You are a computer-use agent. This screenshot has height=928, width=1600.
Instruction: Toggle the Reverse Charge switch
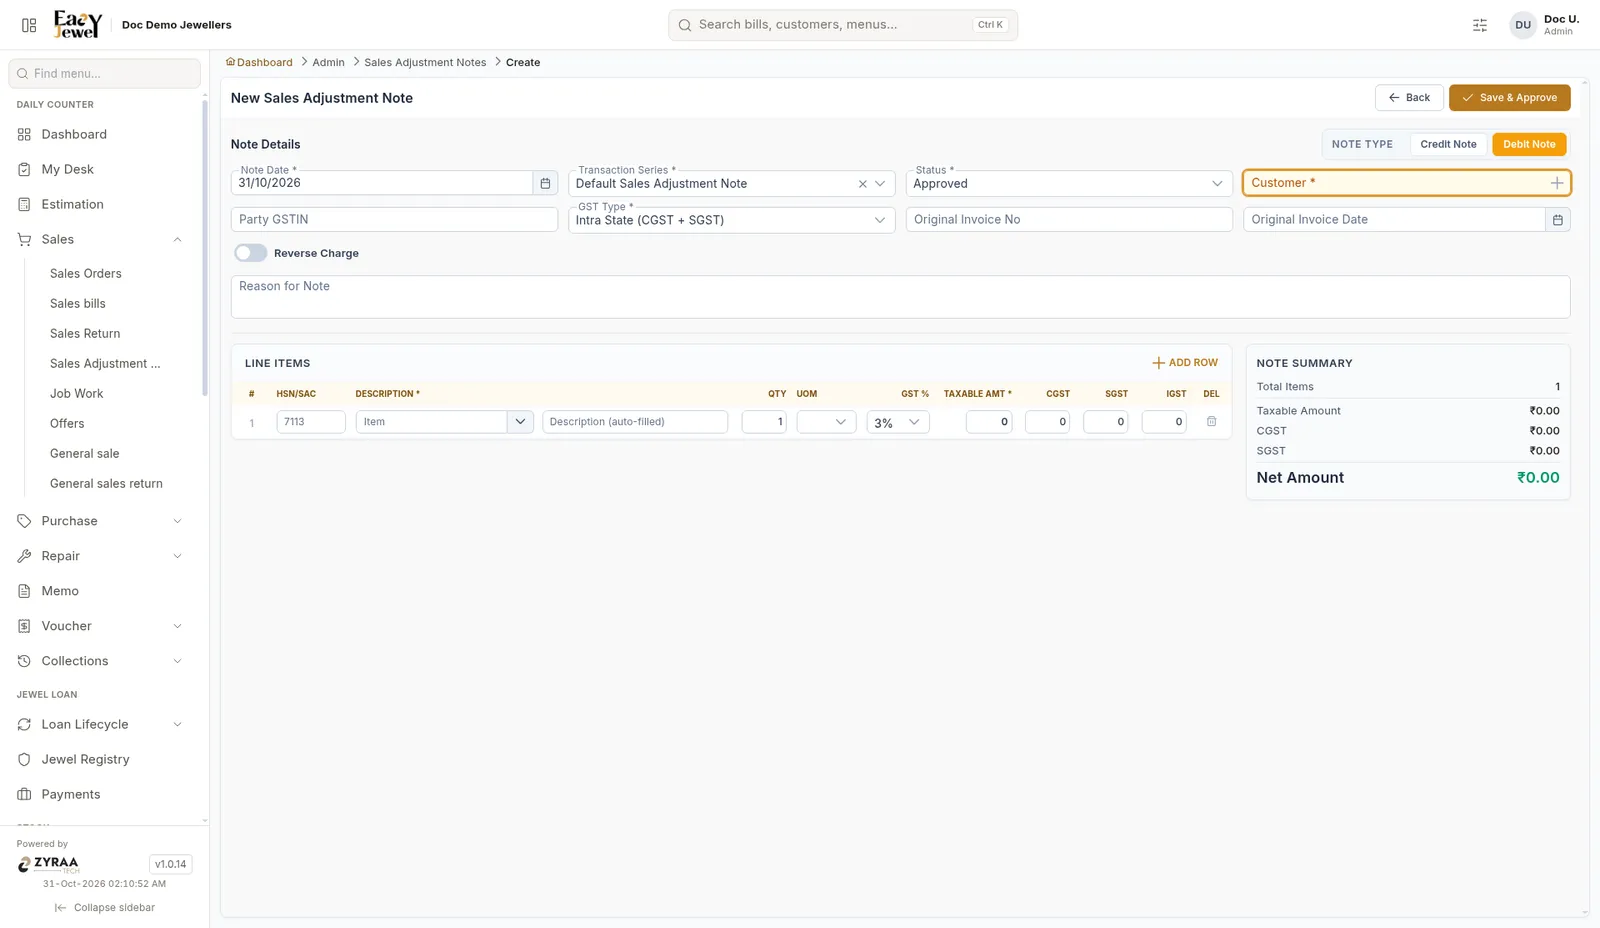click(251, 253)
